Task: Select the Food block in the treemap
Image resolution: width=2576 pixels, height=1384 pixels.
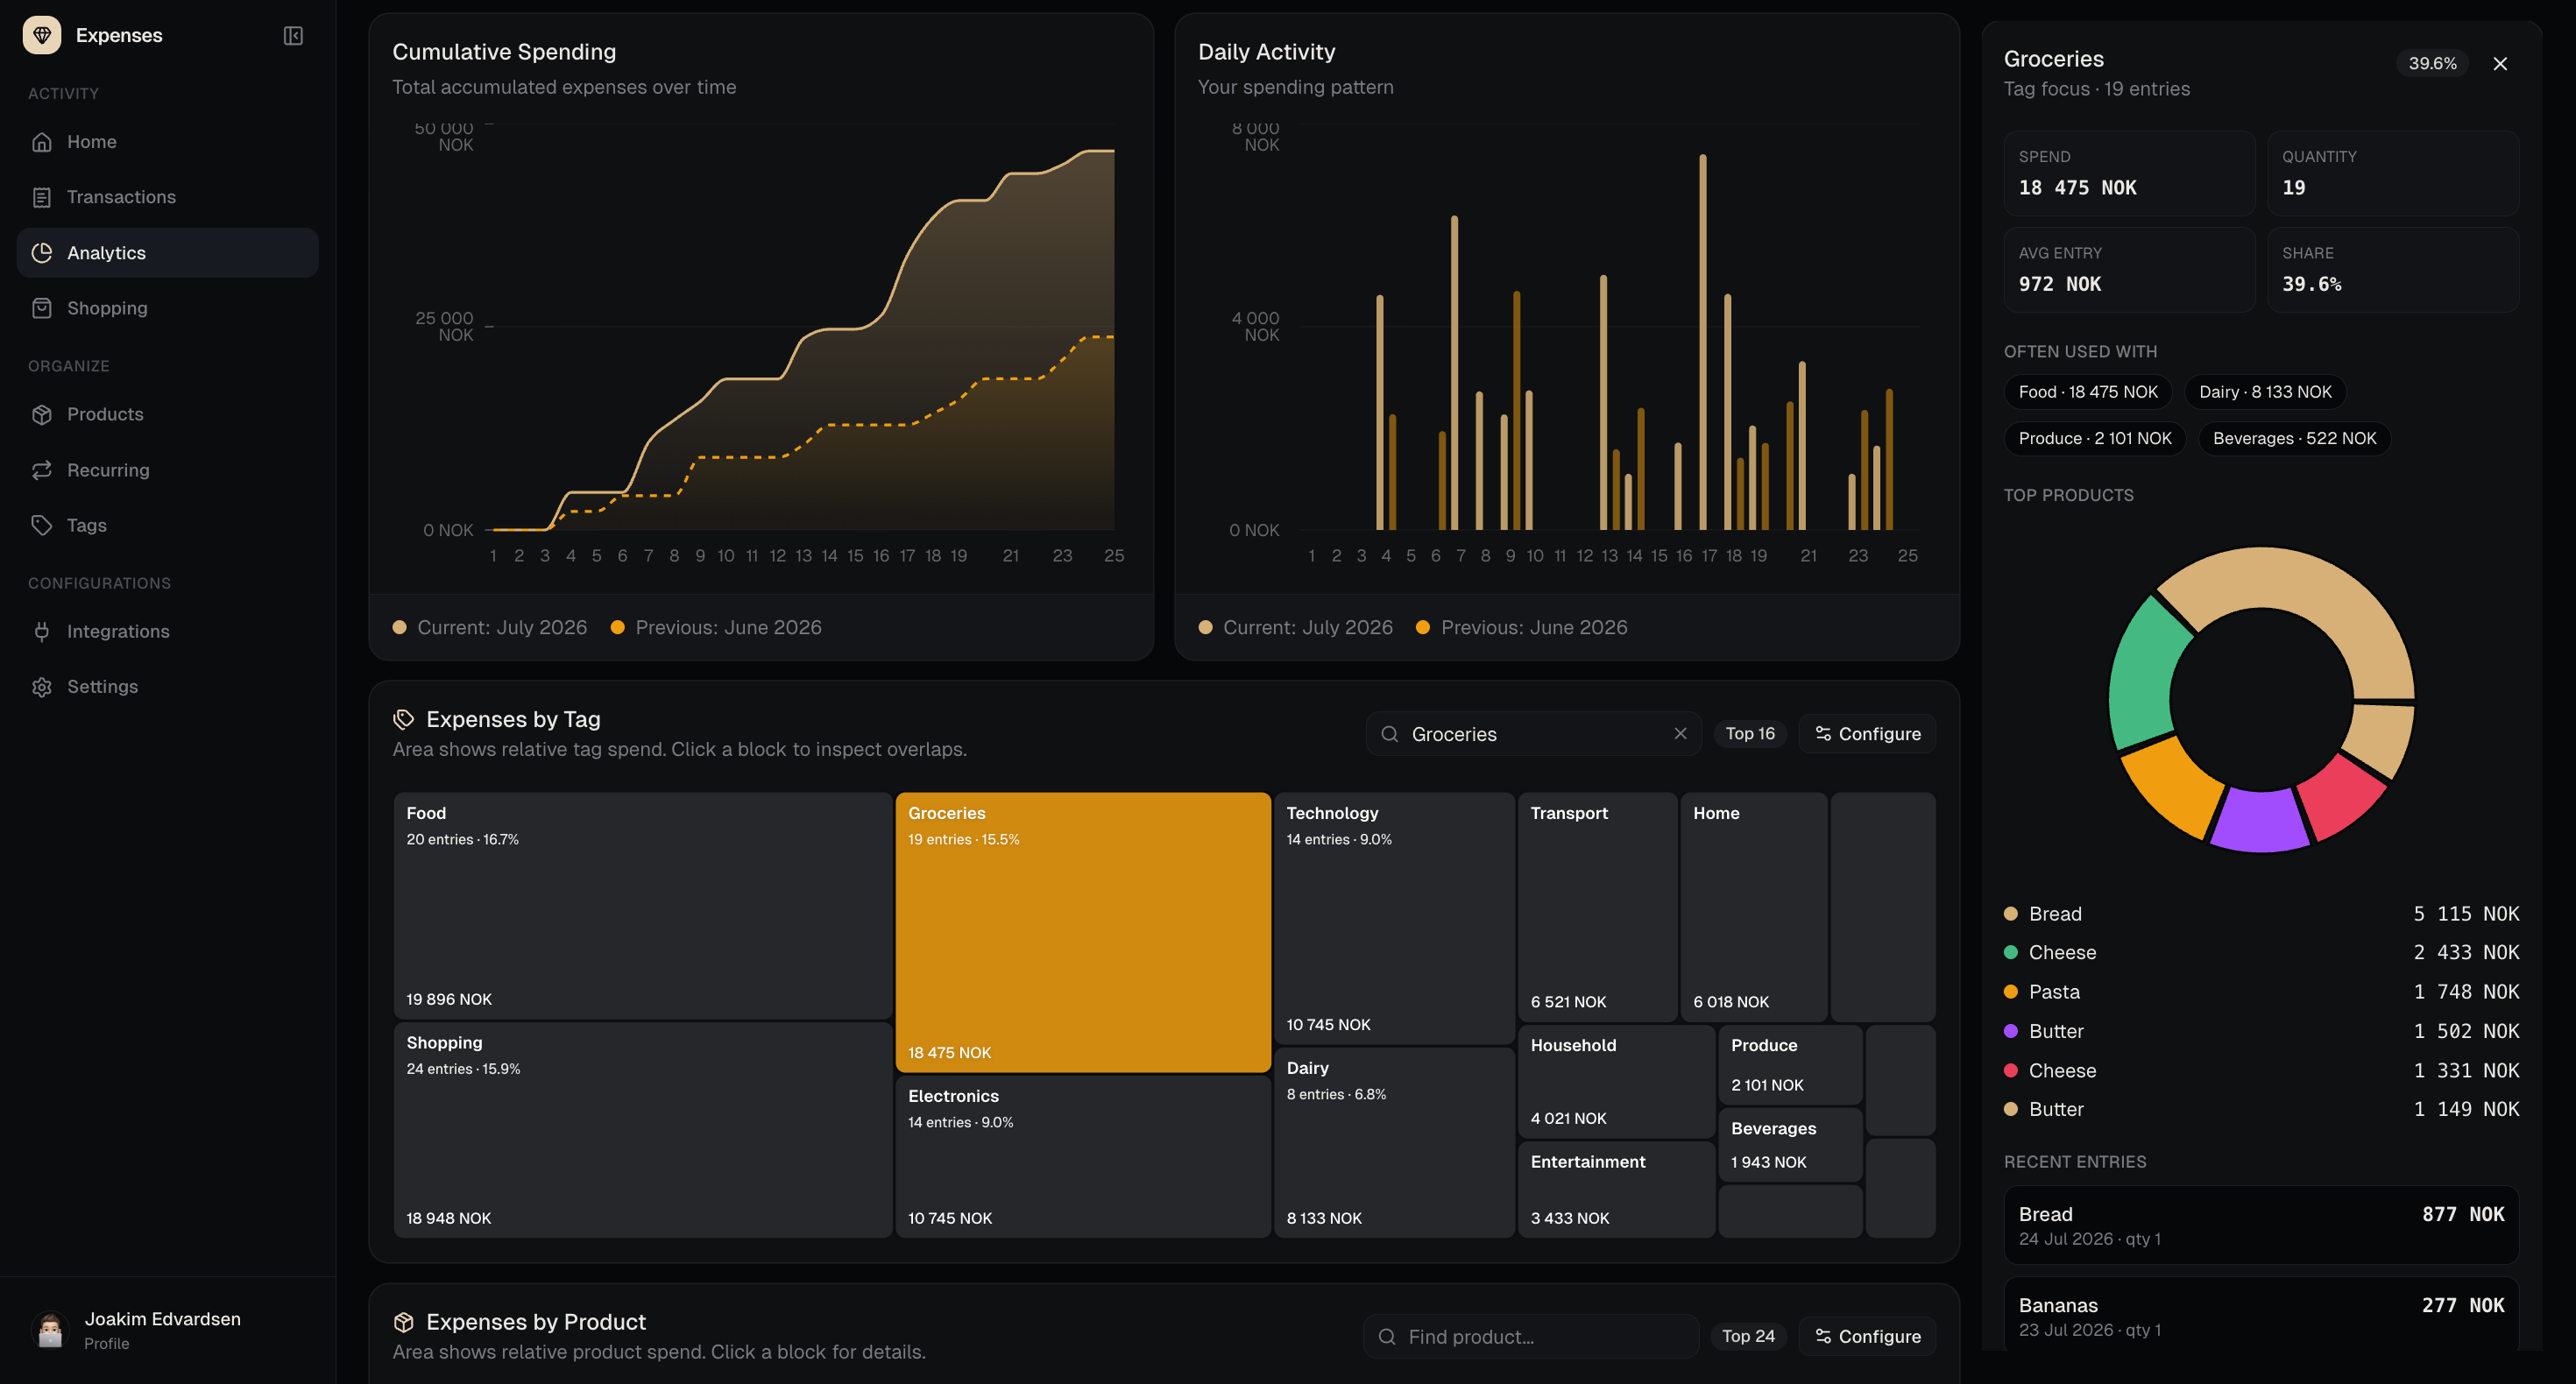Action: click(643, 906)
